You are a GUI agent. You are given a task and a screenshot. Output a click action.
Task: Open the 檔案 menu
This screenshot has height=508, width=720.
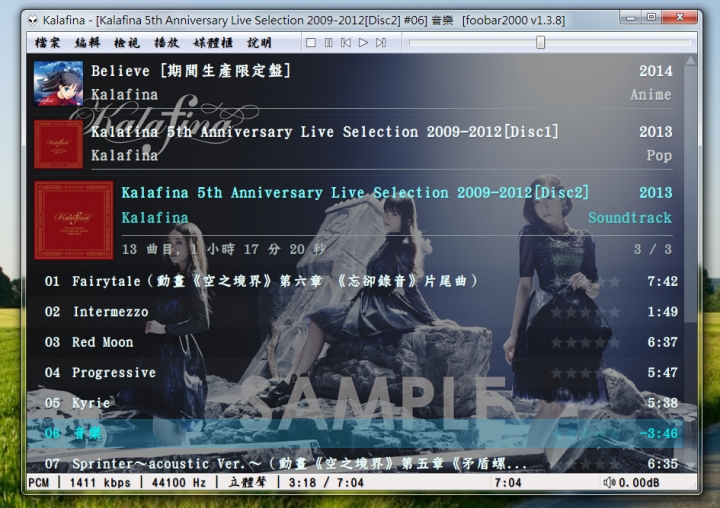coord(47,43)
